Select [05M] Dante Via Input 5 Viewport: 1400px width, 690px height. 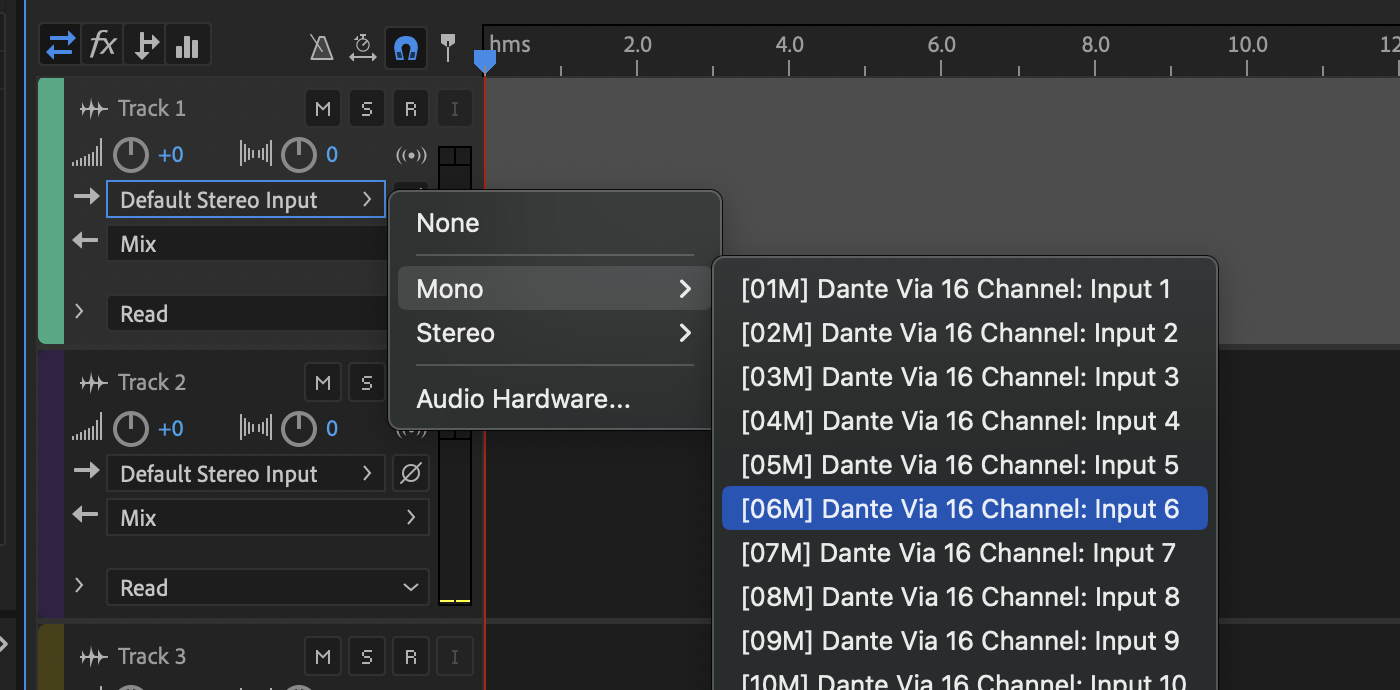click(x=965, y=465)
